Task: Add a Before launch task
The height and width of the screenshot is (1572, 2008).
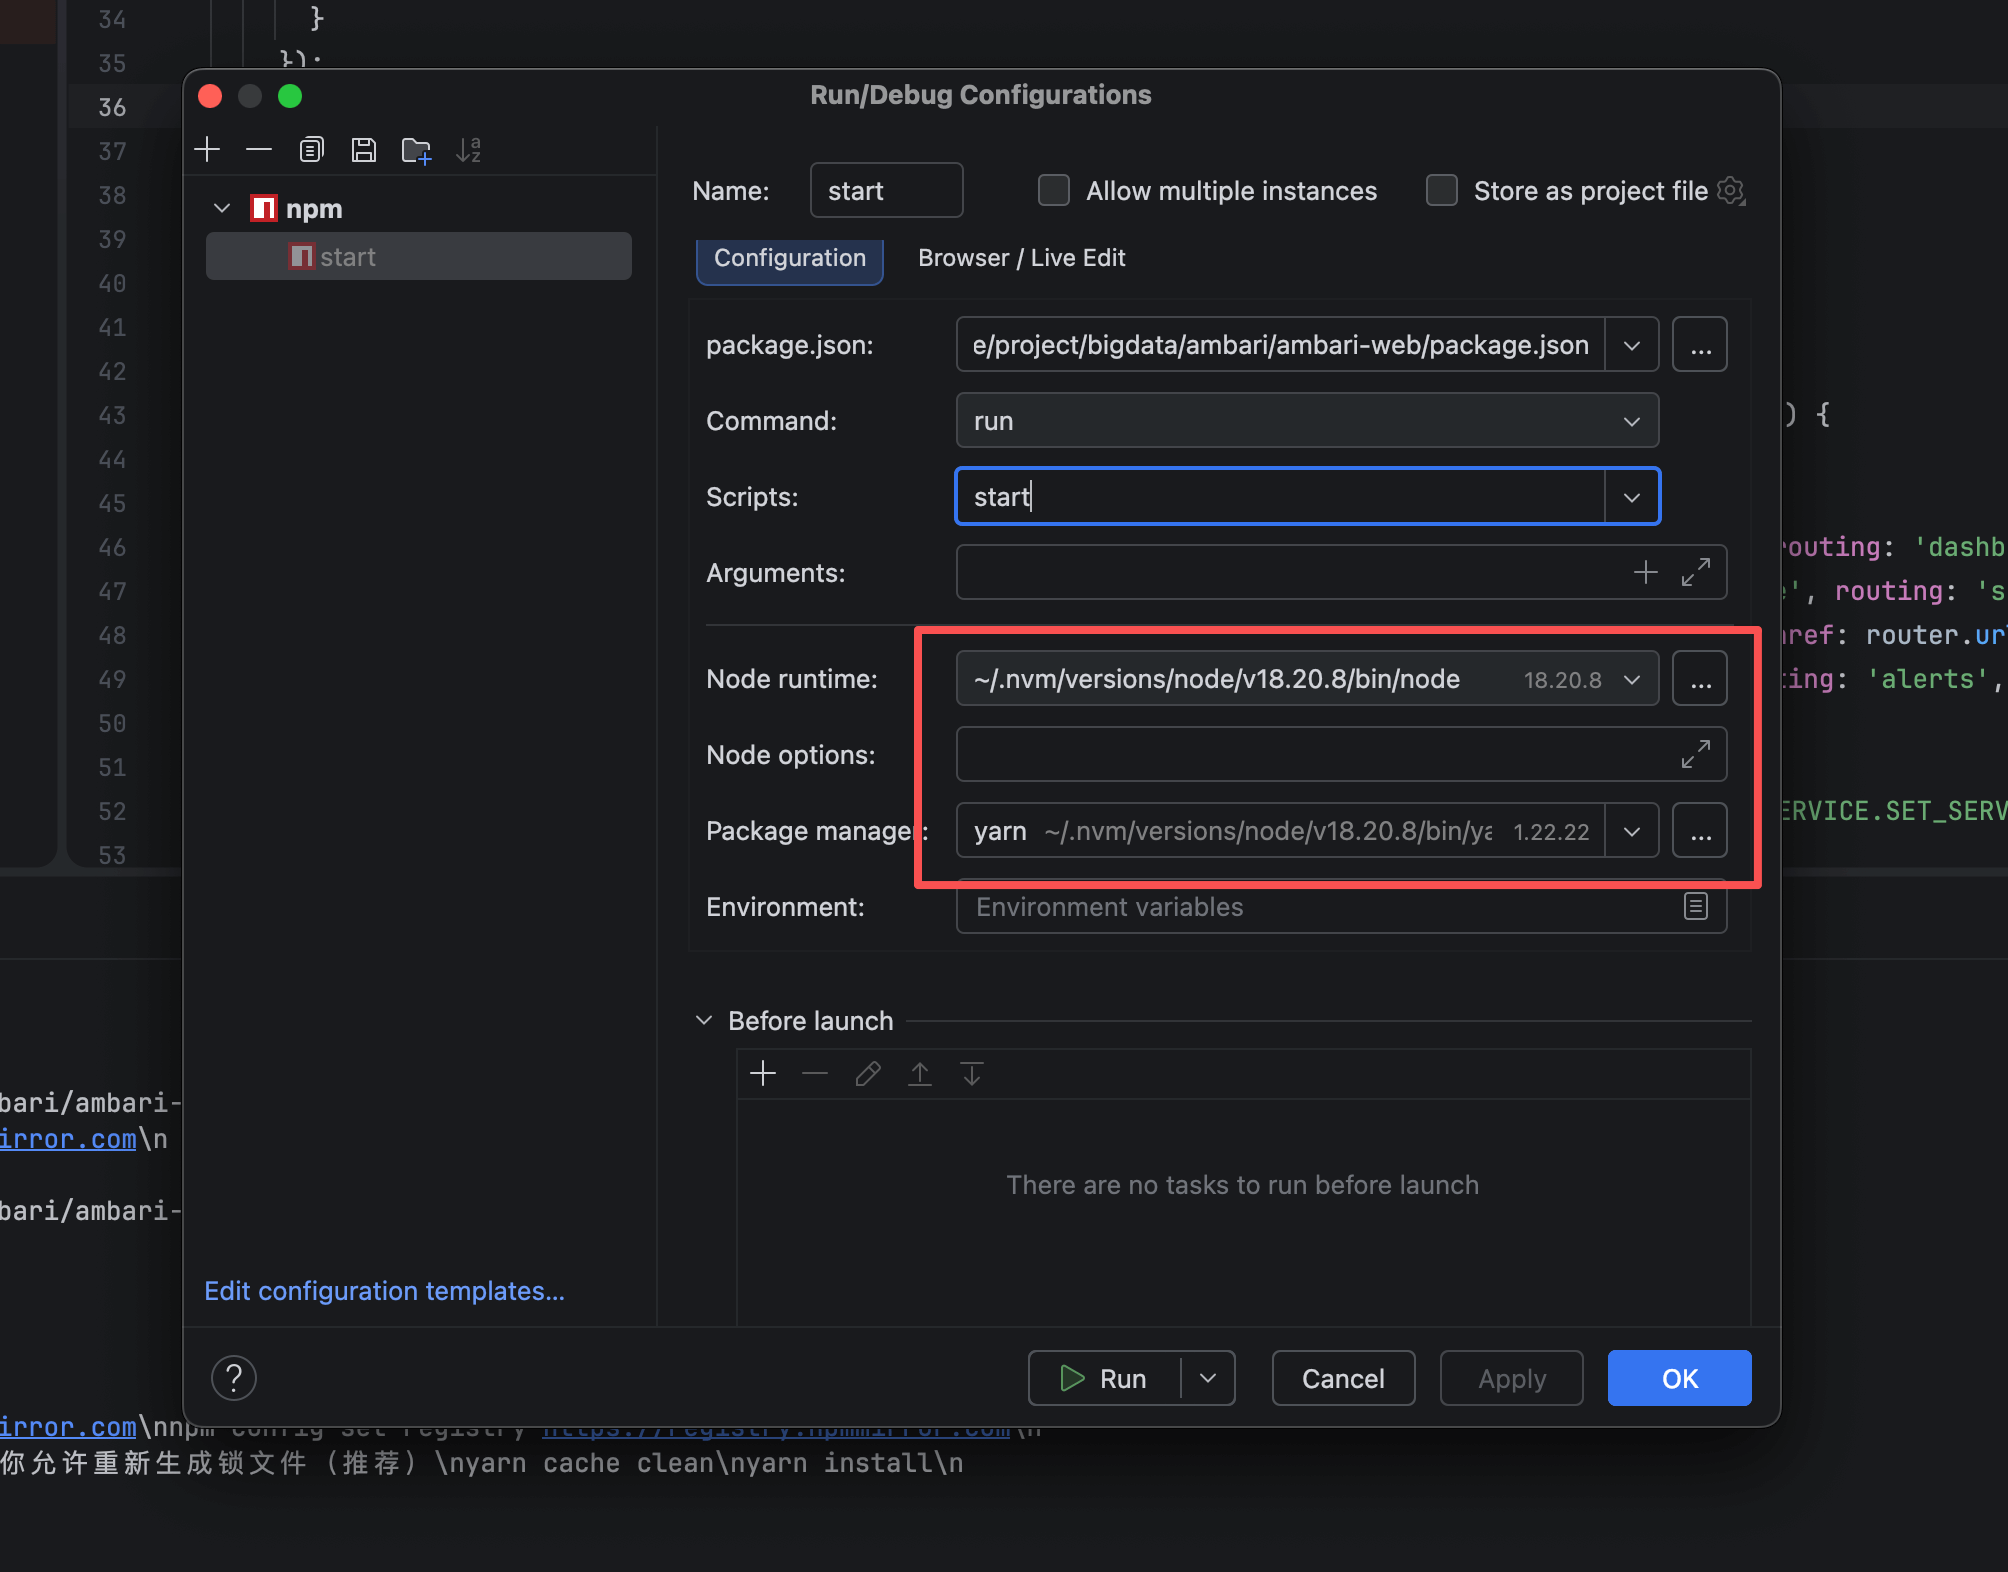Action: coord(763,1073)
